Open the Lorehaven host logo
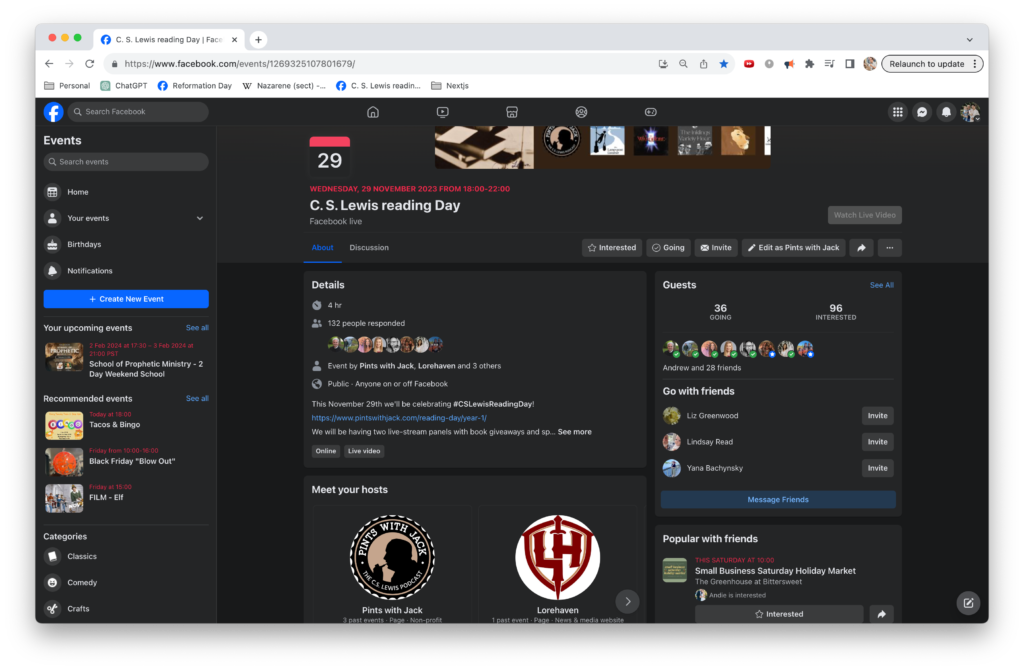This screenshot has width=1024, height=670. click(558, 557)
